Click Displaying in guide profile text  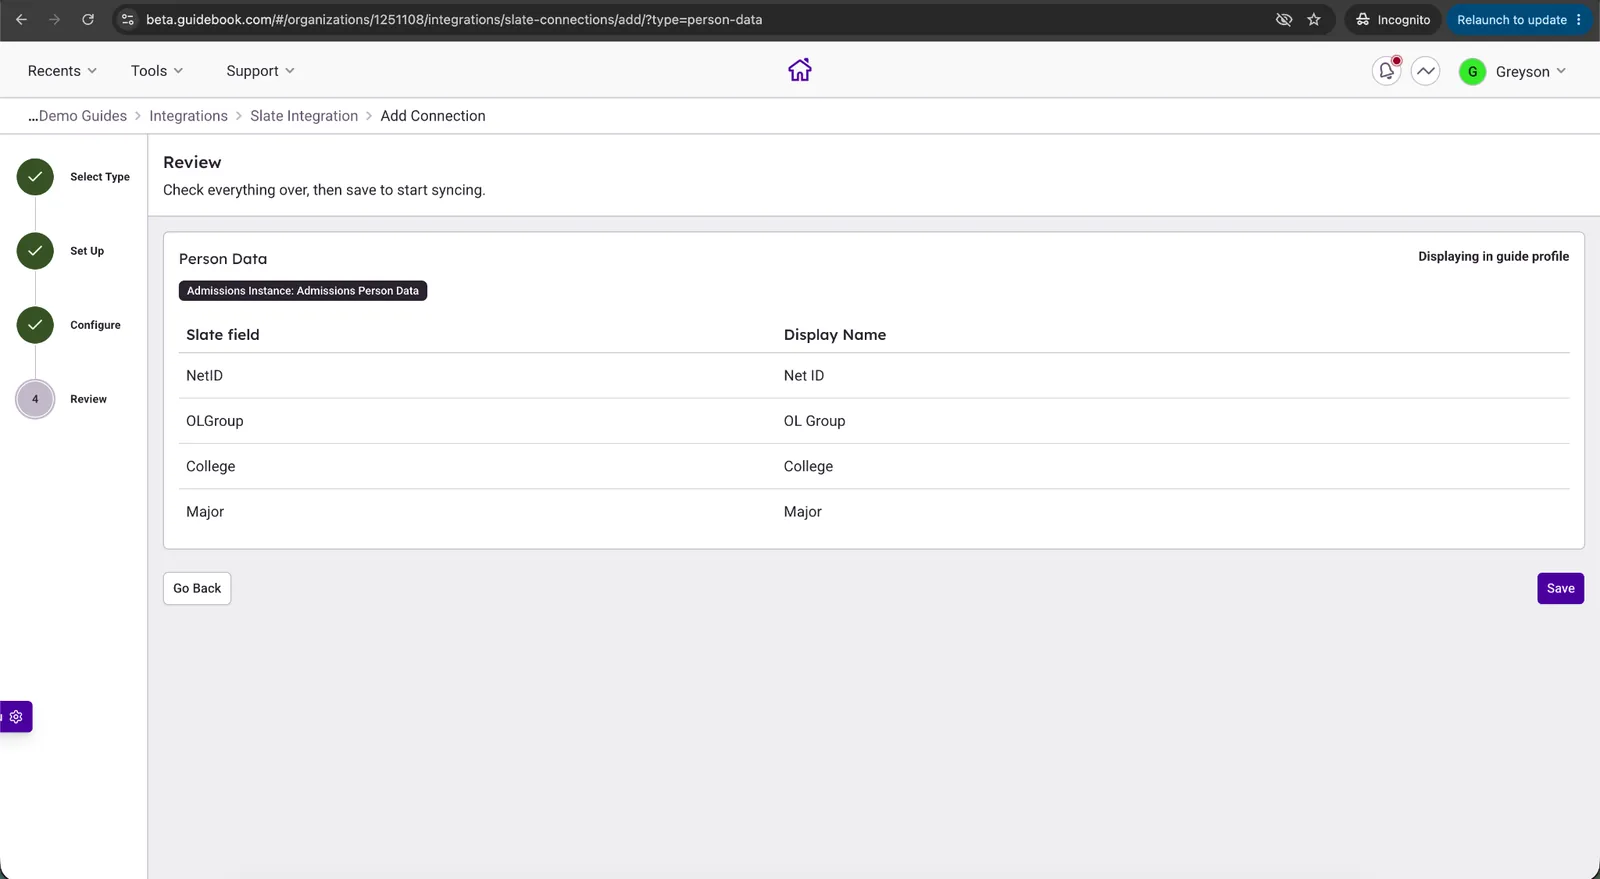[1493, 257]
